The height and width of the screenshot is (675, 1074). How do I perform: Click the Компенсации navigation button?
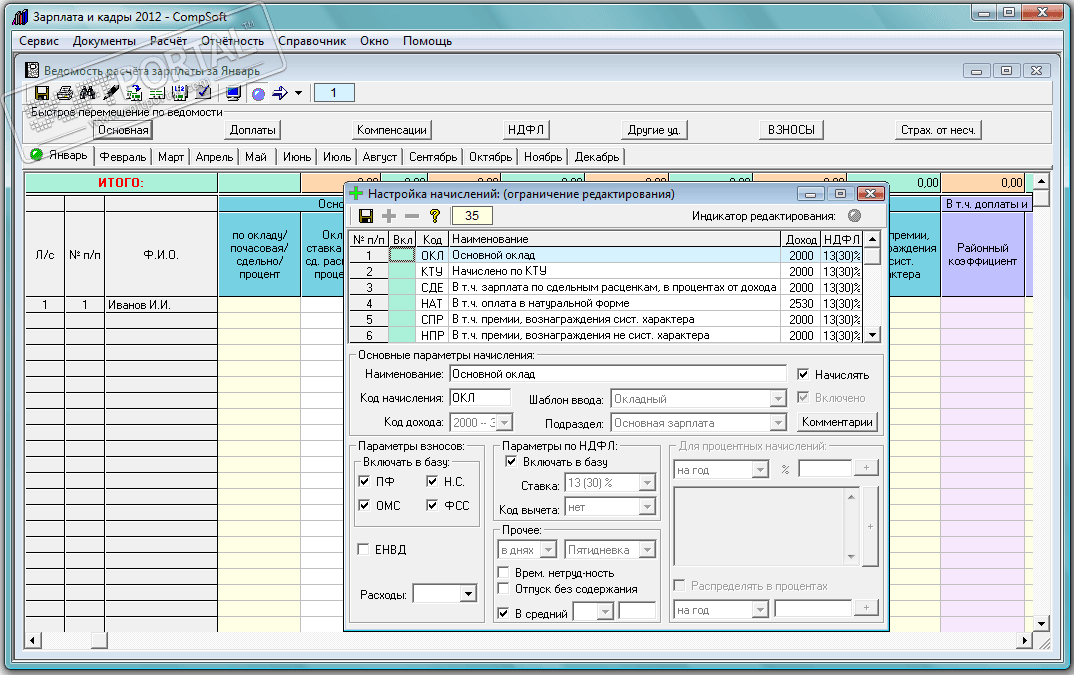[392, 130]
